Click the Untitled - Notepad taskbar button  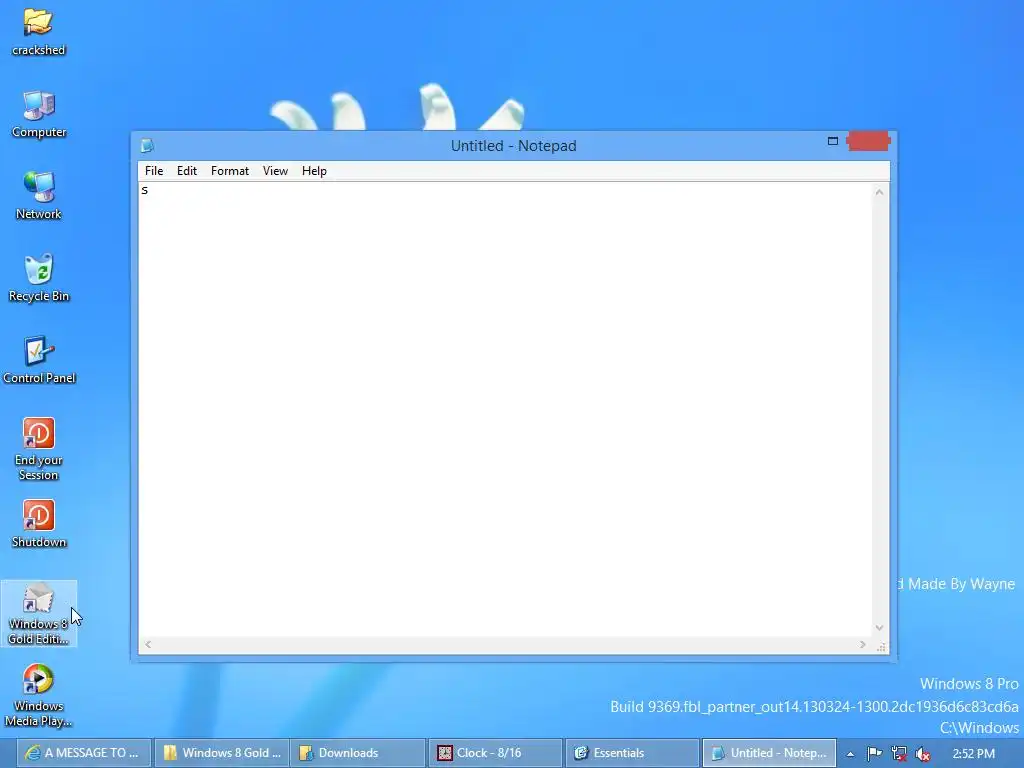[769, 753]
